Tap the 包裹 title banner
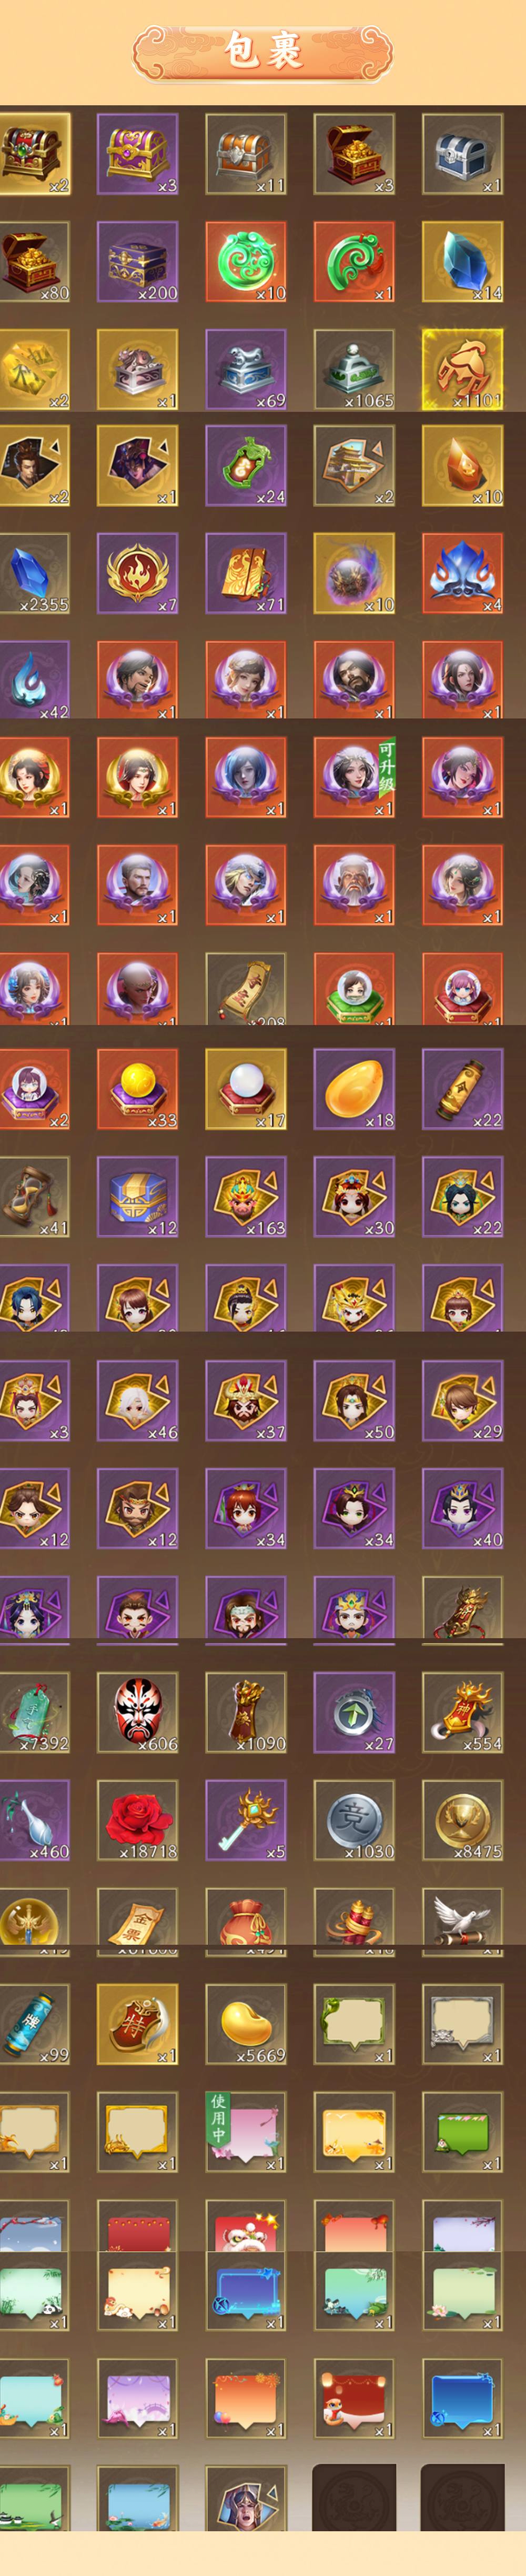The height and width of the screenshot is (2576, 526). coord(263,51)
